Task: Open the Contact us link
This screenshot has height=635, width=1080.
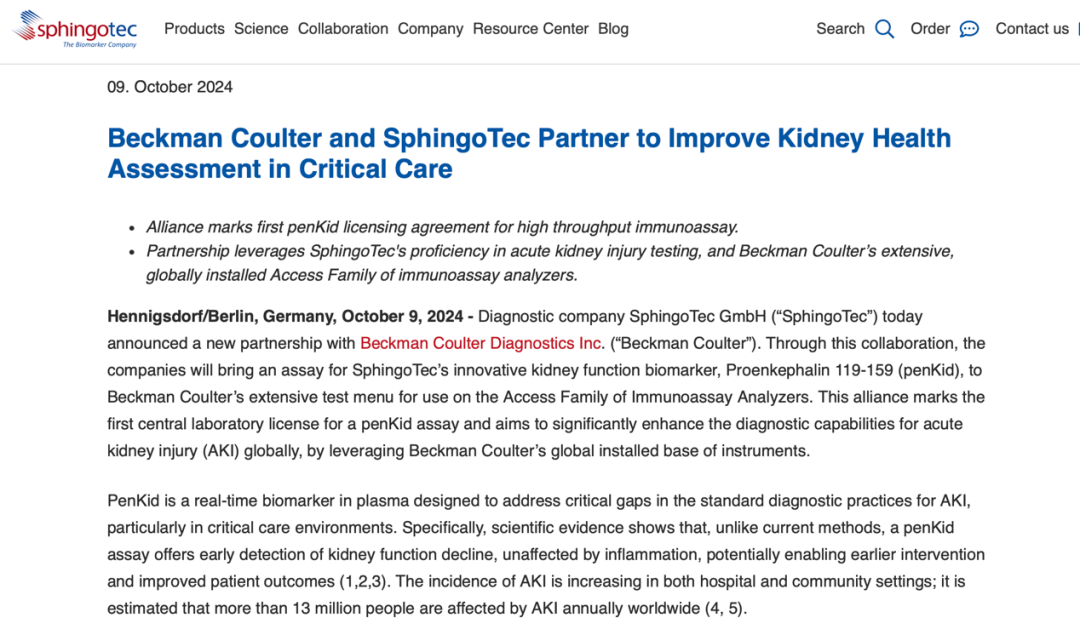Action: (1032, 29)
